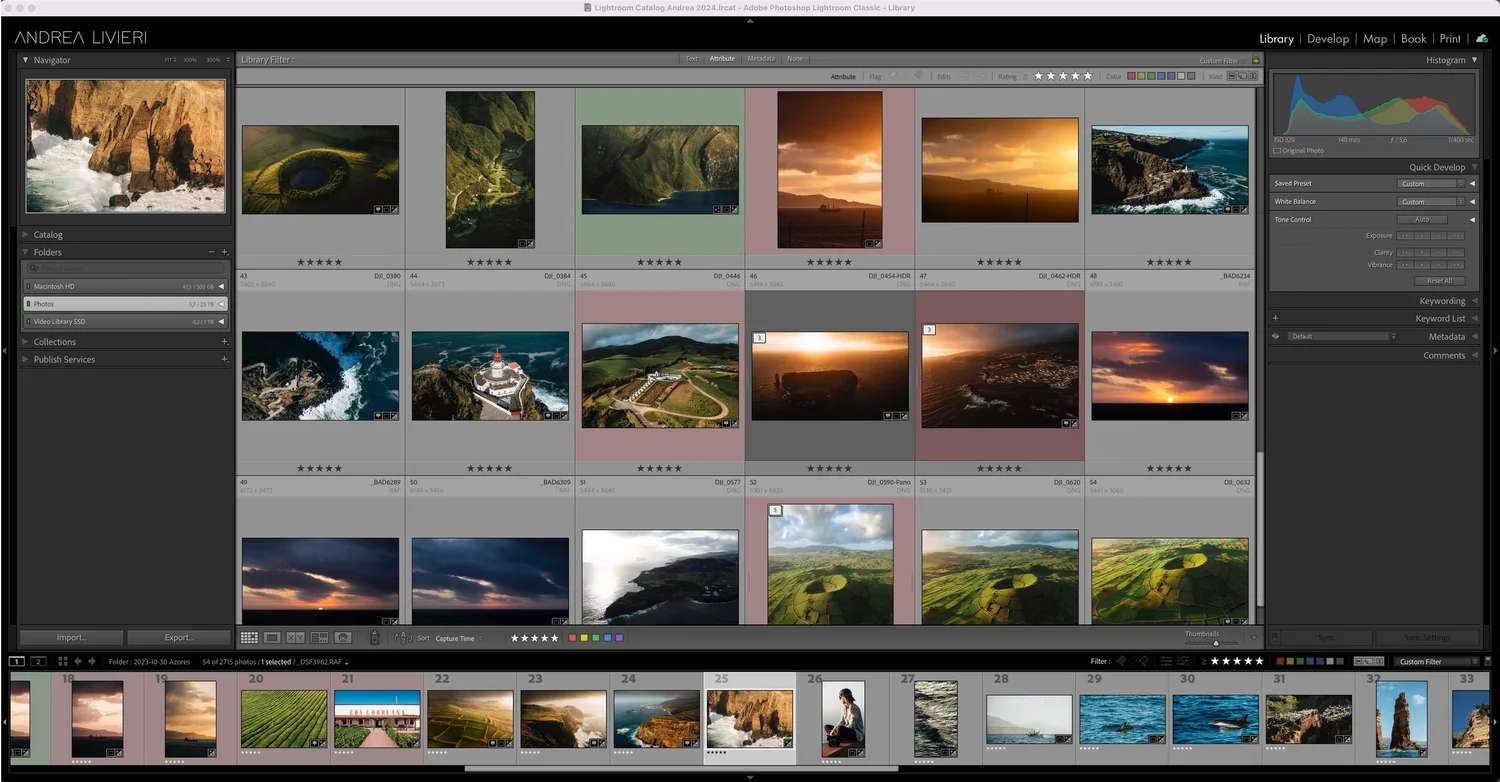Click the flagged filter icon in the filmstrip

[1119, 661]
